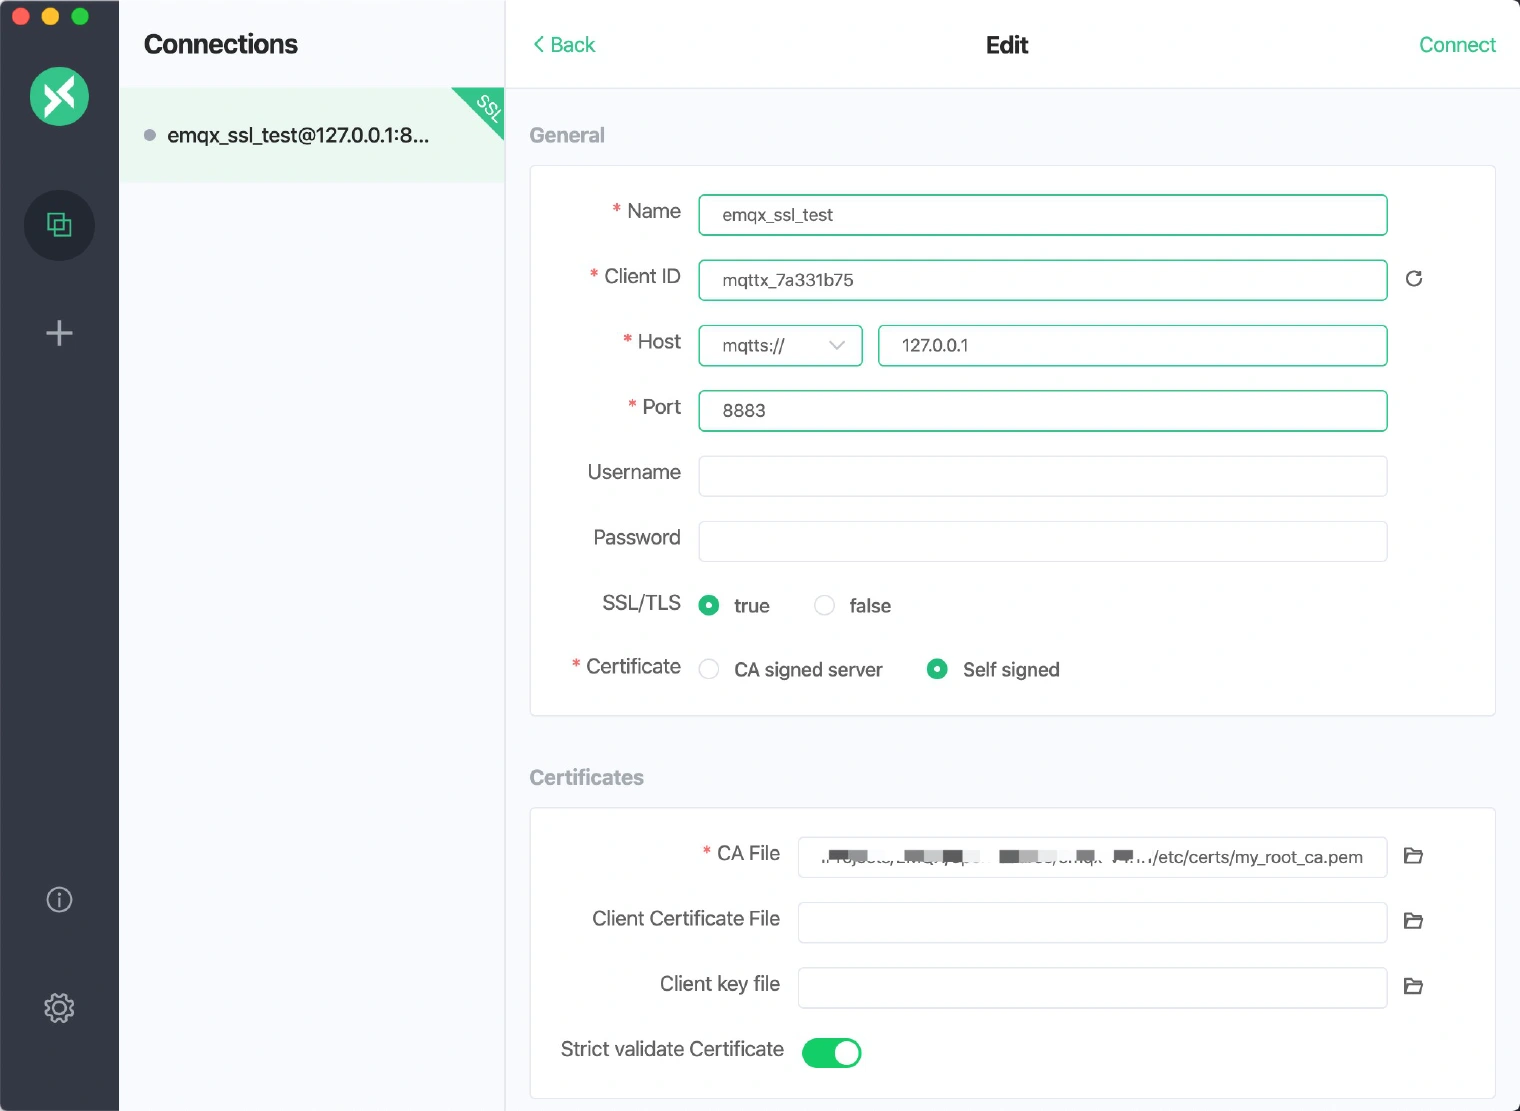1520x1111 pixels.
Task: Go Back to the connections view
Action: (x=563, y=45)
